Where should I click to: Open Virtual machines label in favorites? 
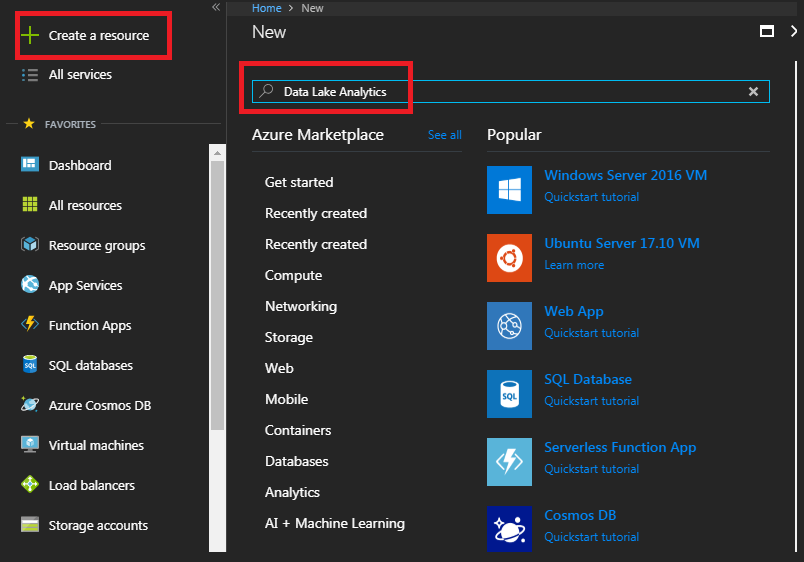click(x=96, y=445)
